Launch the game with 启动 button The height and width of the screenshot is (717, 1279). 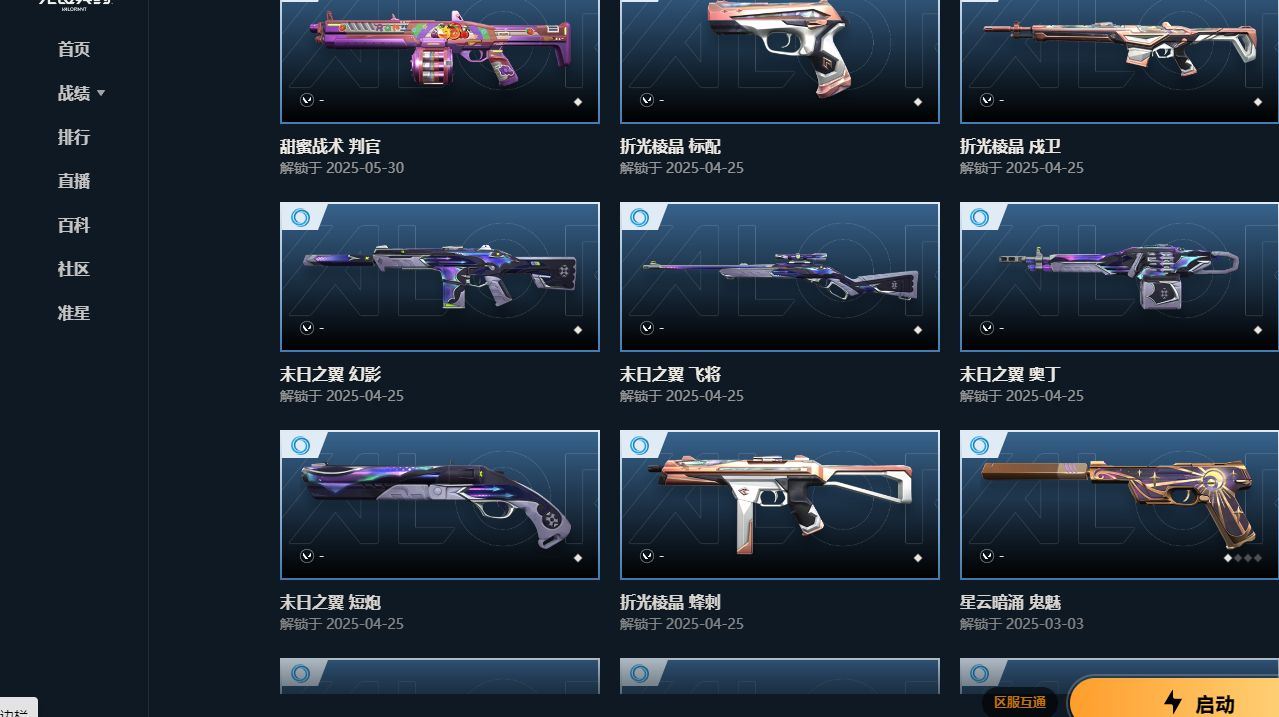(1174, 699)
